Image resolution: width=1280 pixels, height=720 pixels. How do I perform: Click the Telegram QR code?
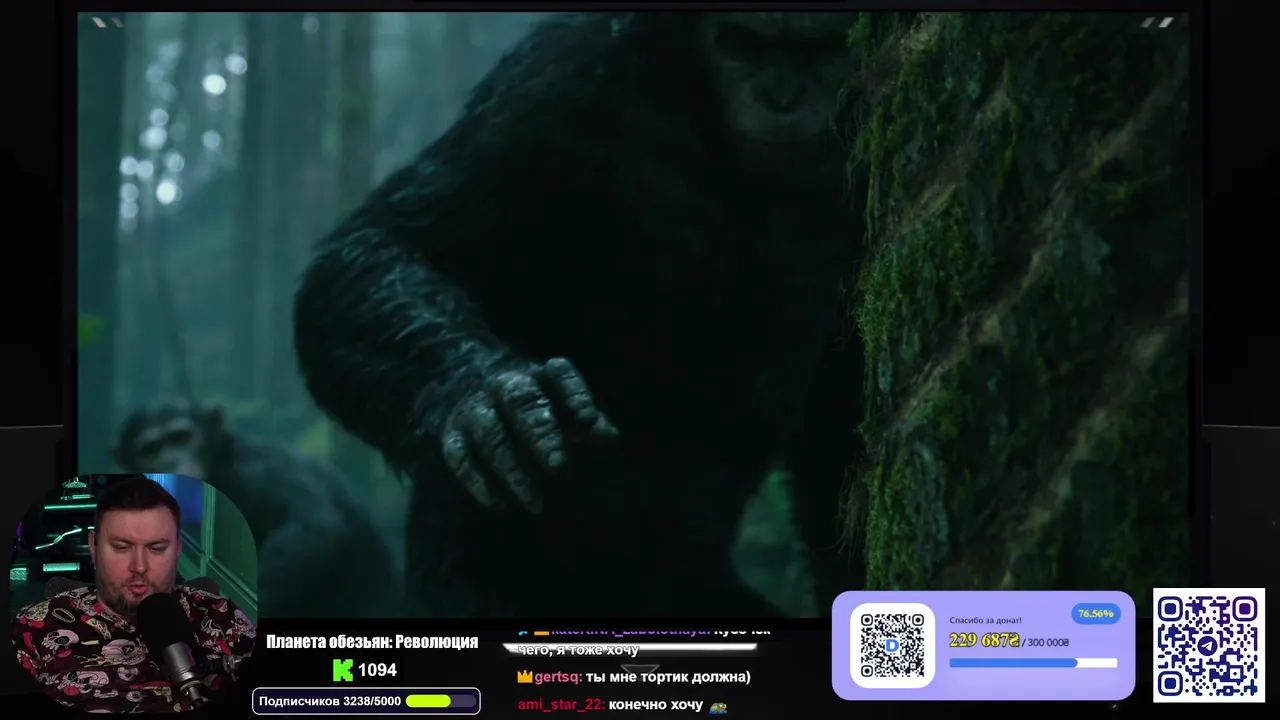(1208, 644)
